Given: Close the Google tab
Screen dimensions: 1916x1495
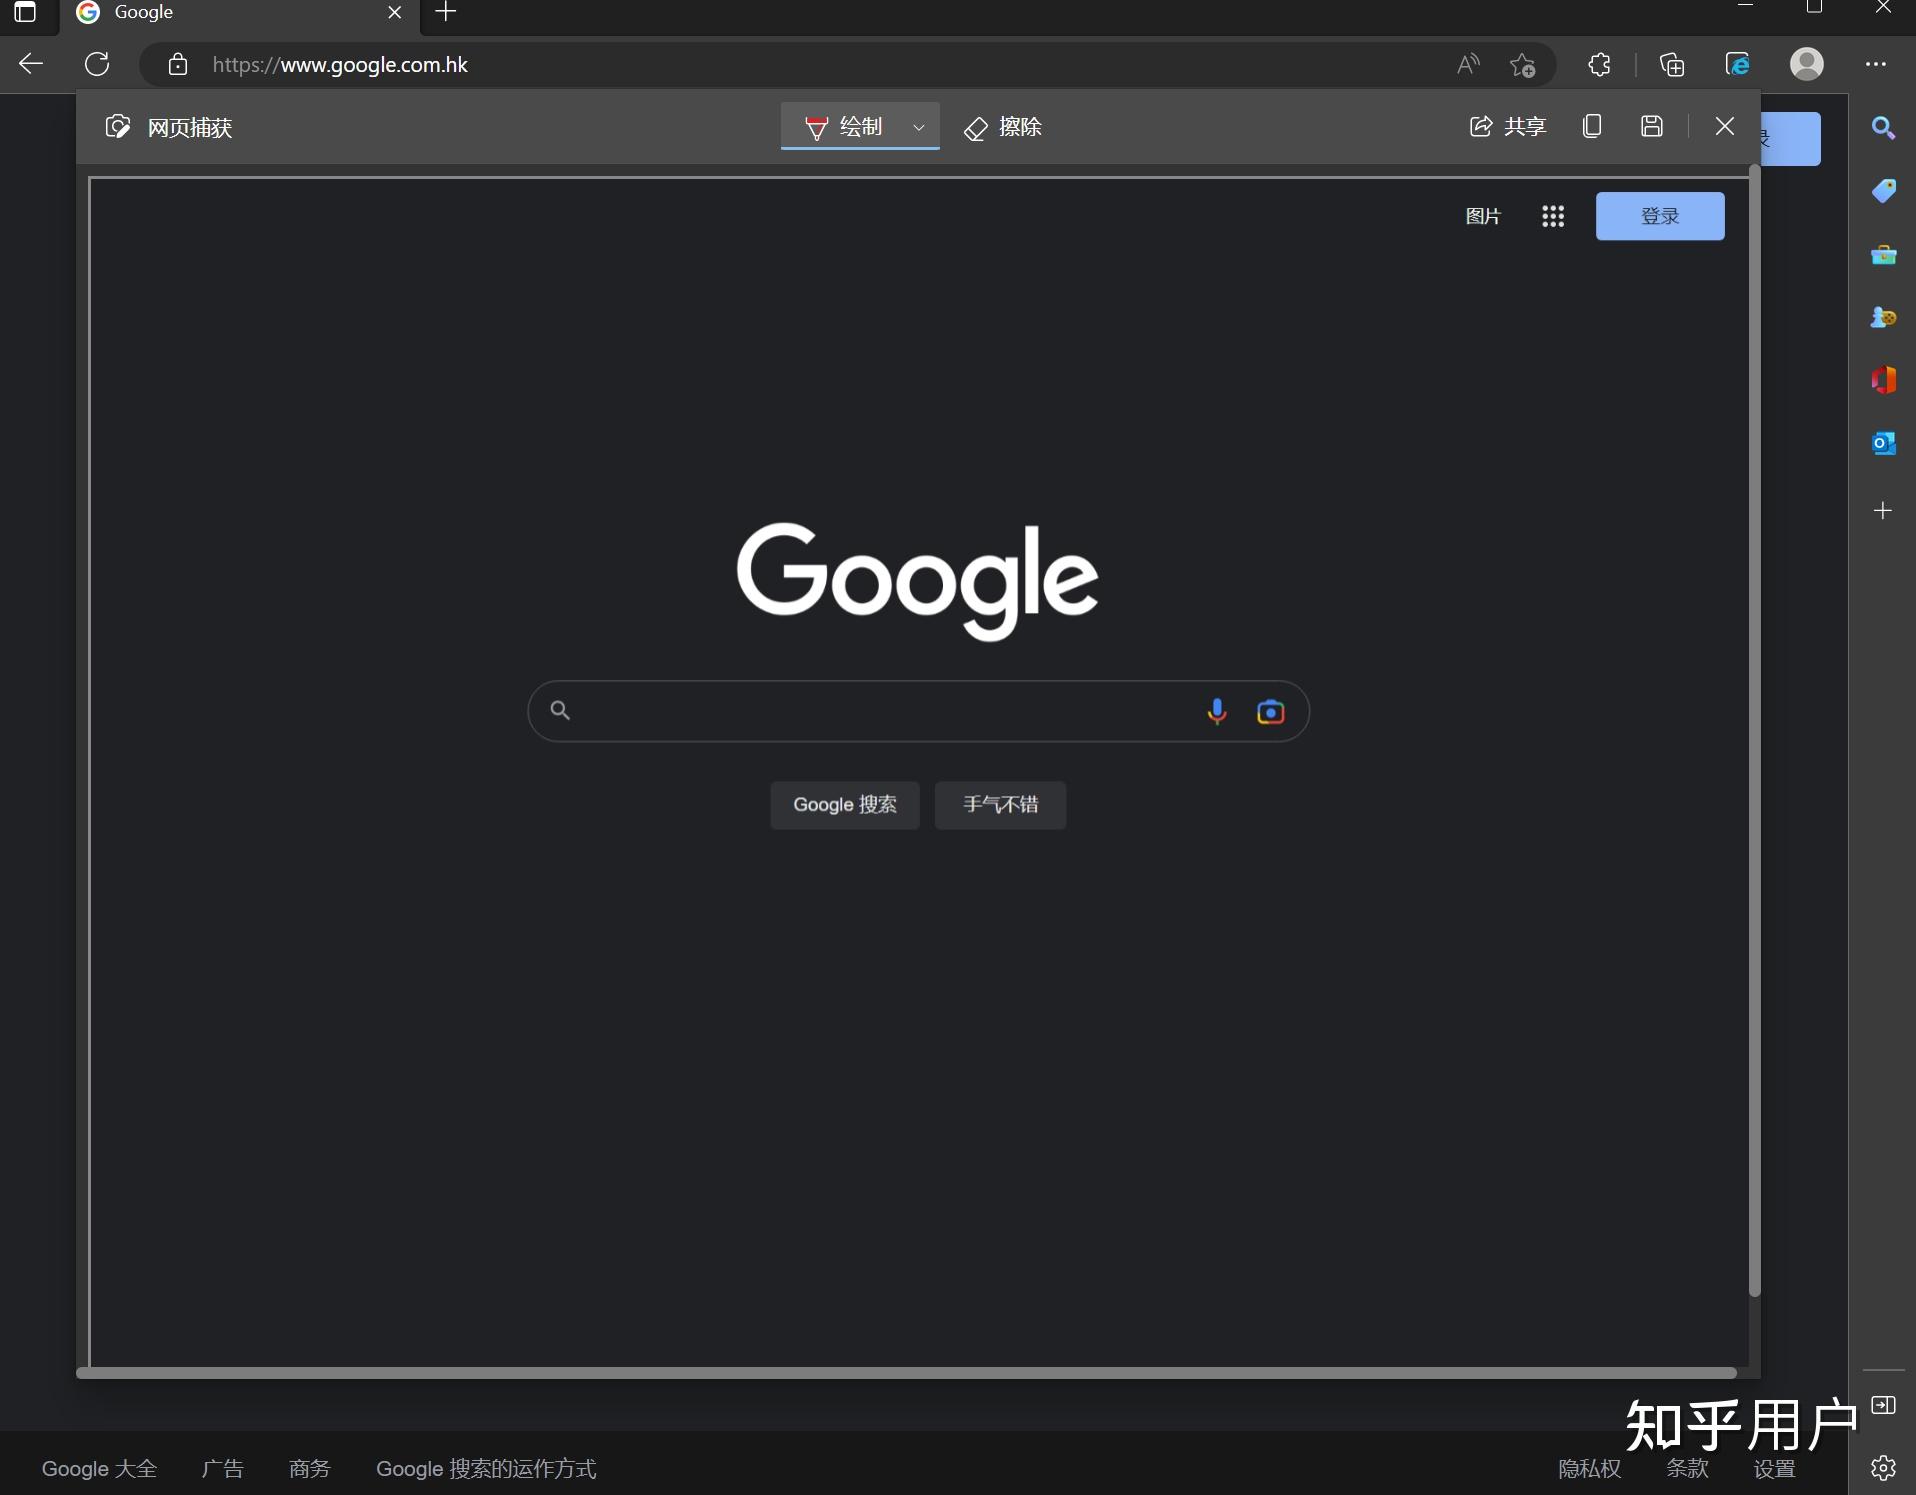Looking at the screenshot, I should 394,13.
